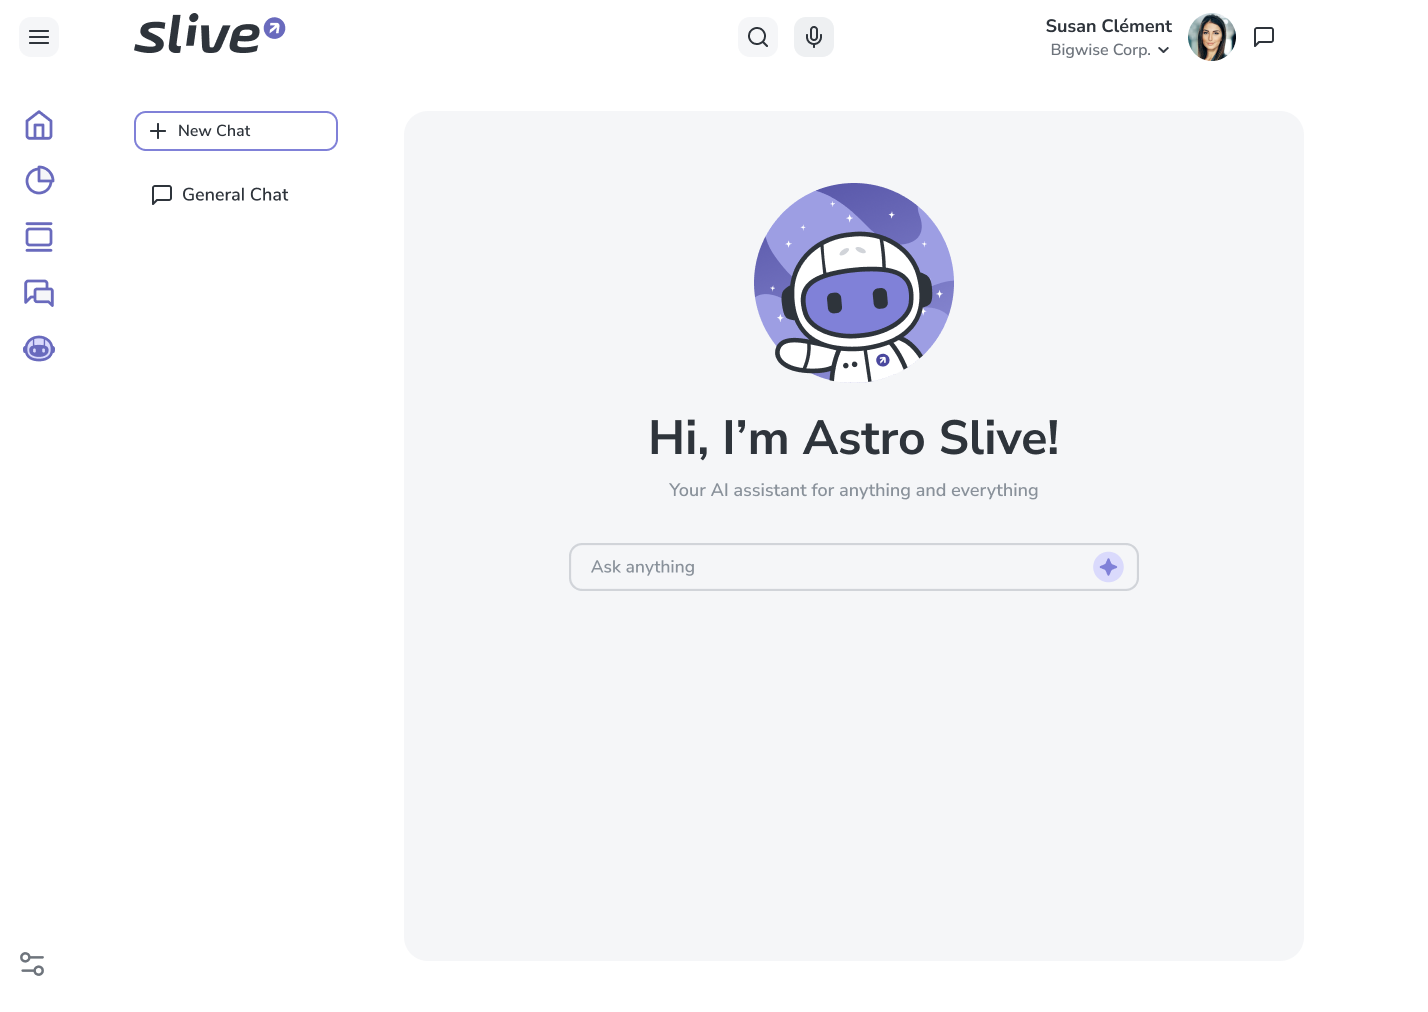The height and width of the screenshot is (1012, 1428).
Task: Click the Ask anything input field
Action: coord(830,567)
